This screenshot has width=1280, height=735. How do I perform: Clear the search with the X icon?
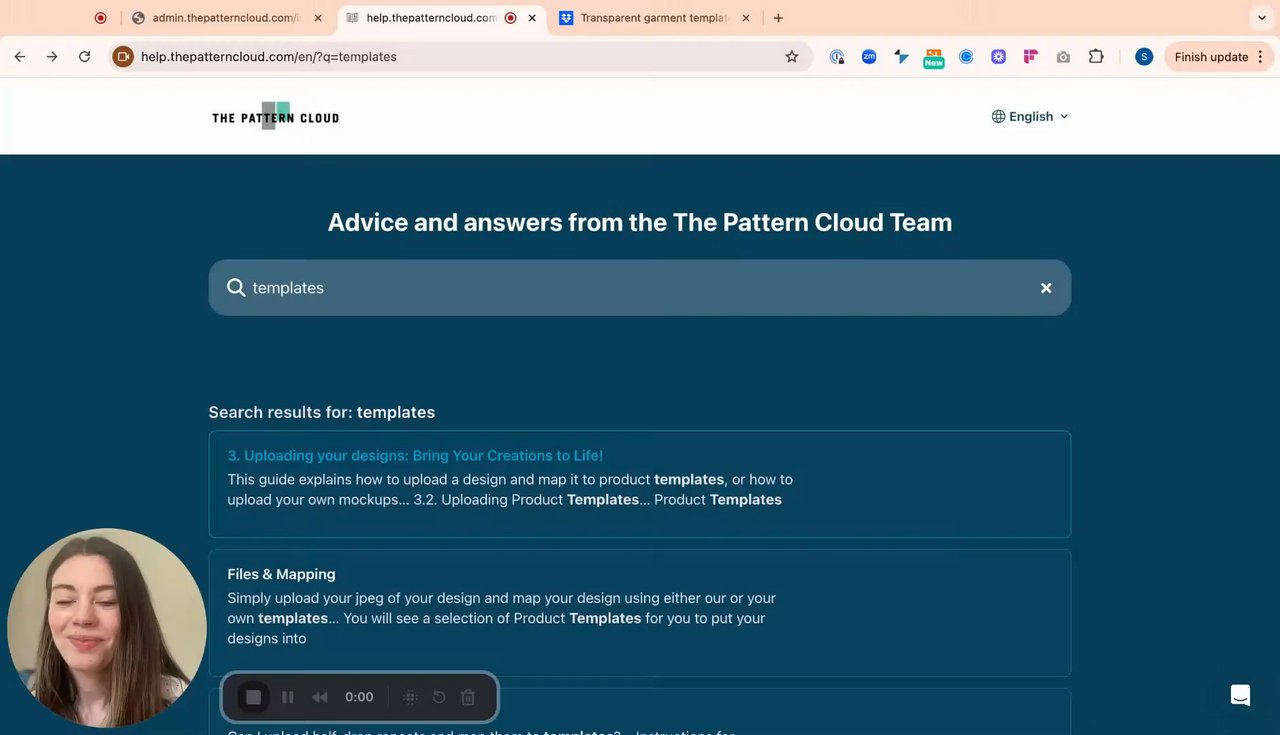(1046, 288)
